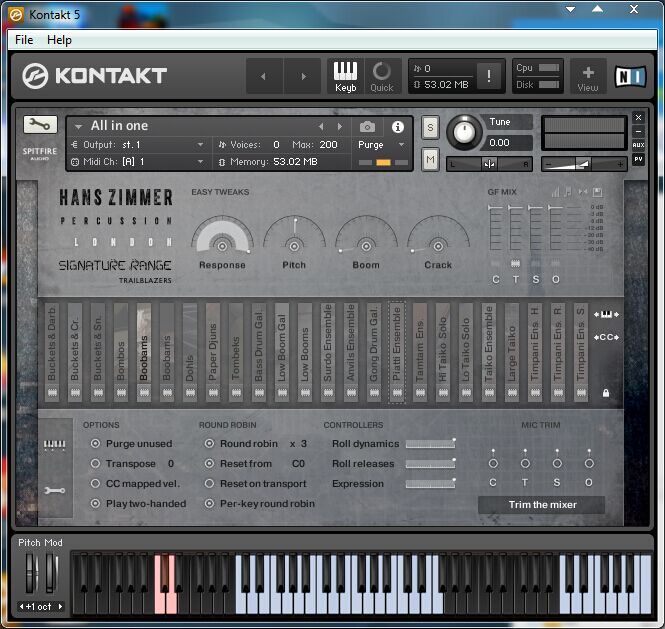Toggle the Round robin option
Screen dimensions: 665x629
[209, 444]
